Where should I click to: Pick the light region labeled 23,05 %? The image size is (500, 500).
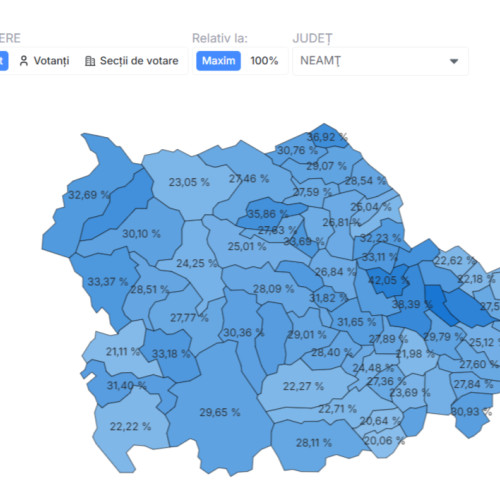click(189, 182)
